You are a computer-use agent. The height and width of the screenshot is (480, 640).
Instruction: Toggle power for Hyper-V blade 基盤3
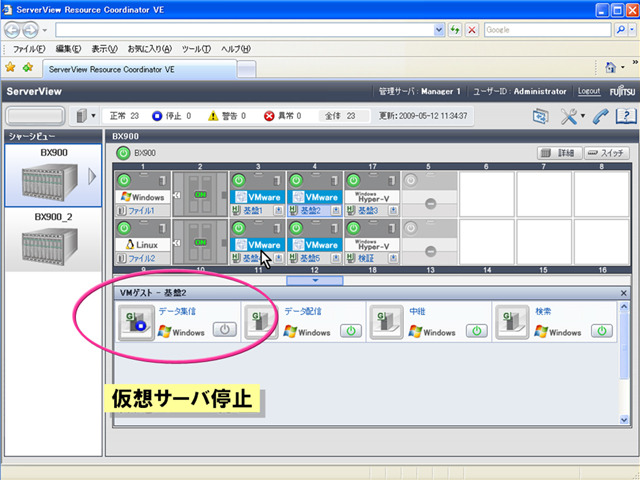(353, 180)
